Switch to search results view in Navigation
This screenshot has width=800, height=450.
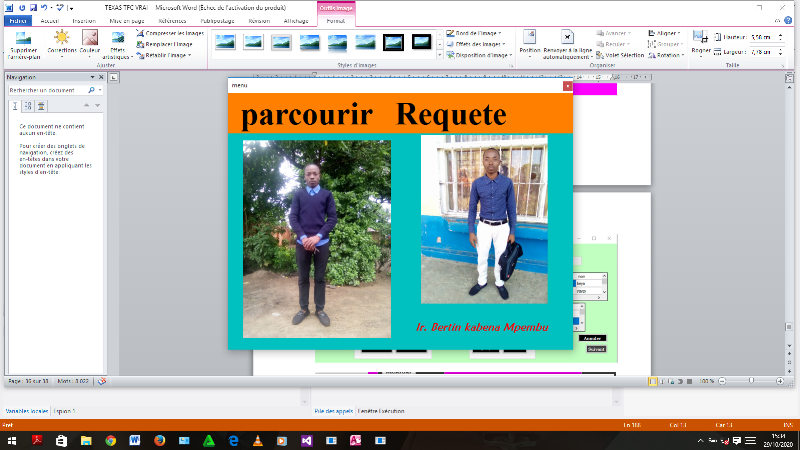click(41, 105)
